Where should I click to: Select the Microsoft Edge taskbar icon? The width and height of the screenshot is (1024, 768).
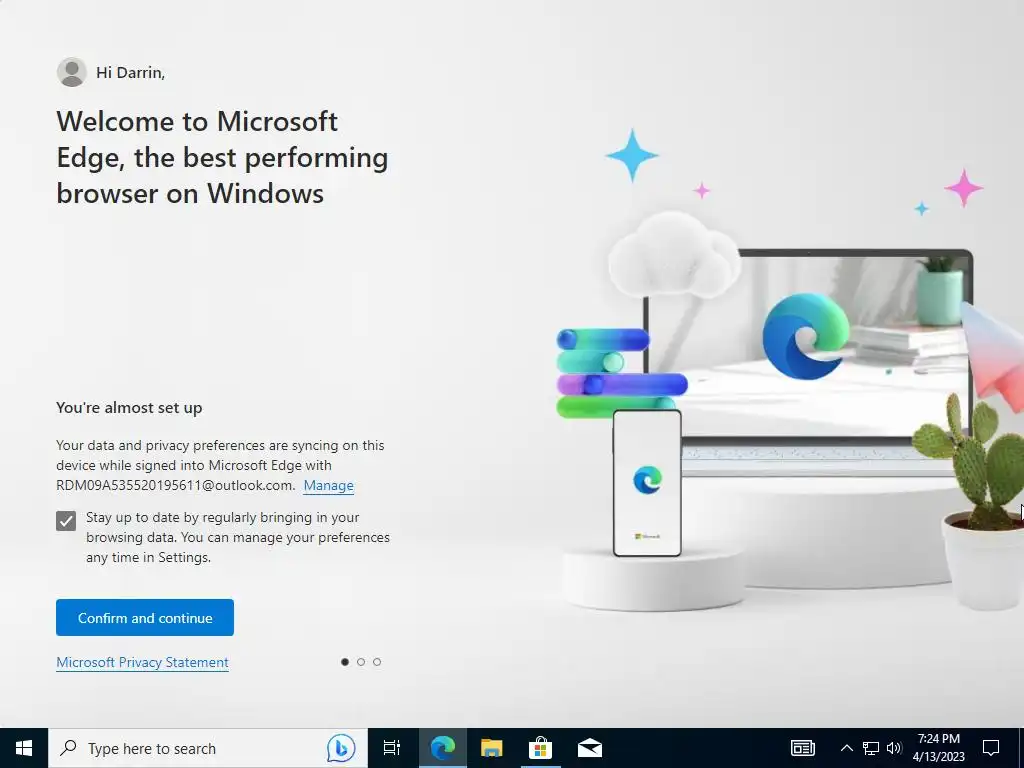[442, 748]
